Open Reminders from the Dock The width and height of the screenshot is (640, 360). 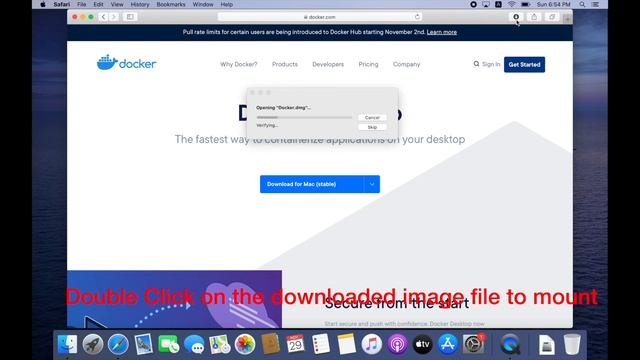click(x=321, y=344)
